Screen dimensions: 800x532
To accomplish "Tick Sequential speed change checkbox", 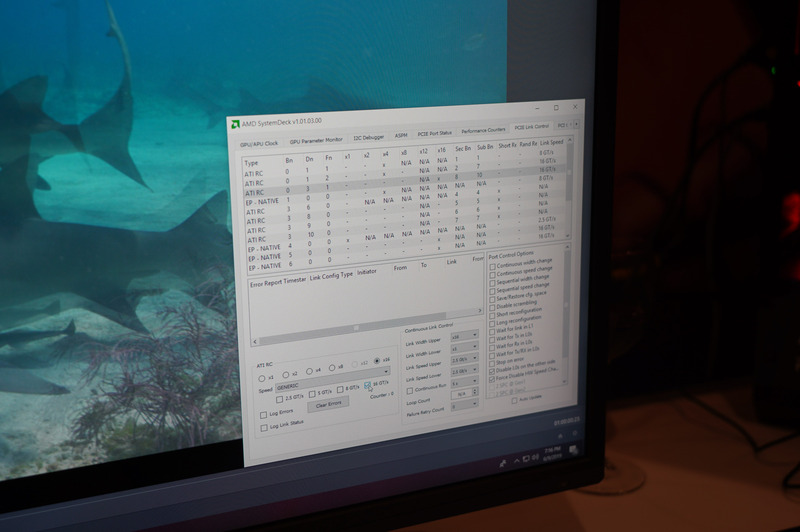I will [492, 291].
